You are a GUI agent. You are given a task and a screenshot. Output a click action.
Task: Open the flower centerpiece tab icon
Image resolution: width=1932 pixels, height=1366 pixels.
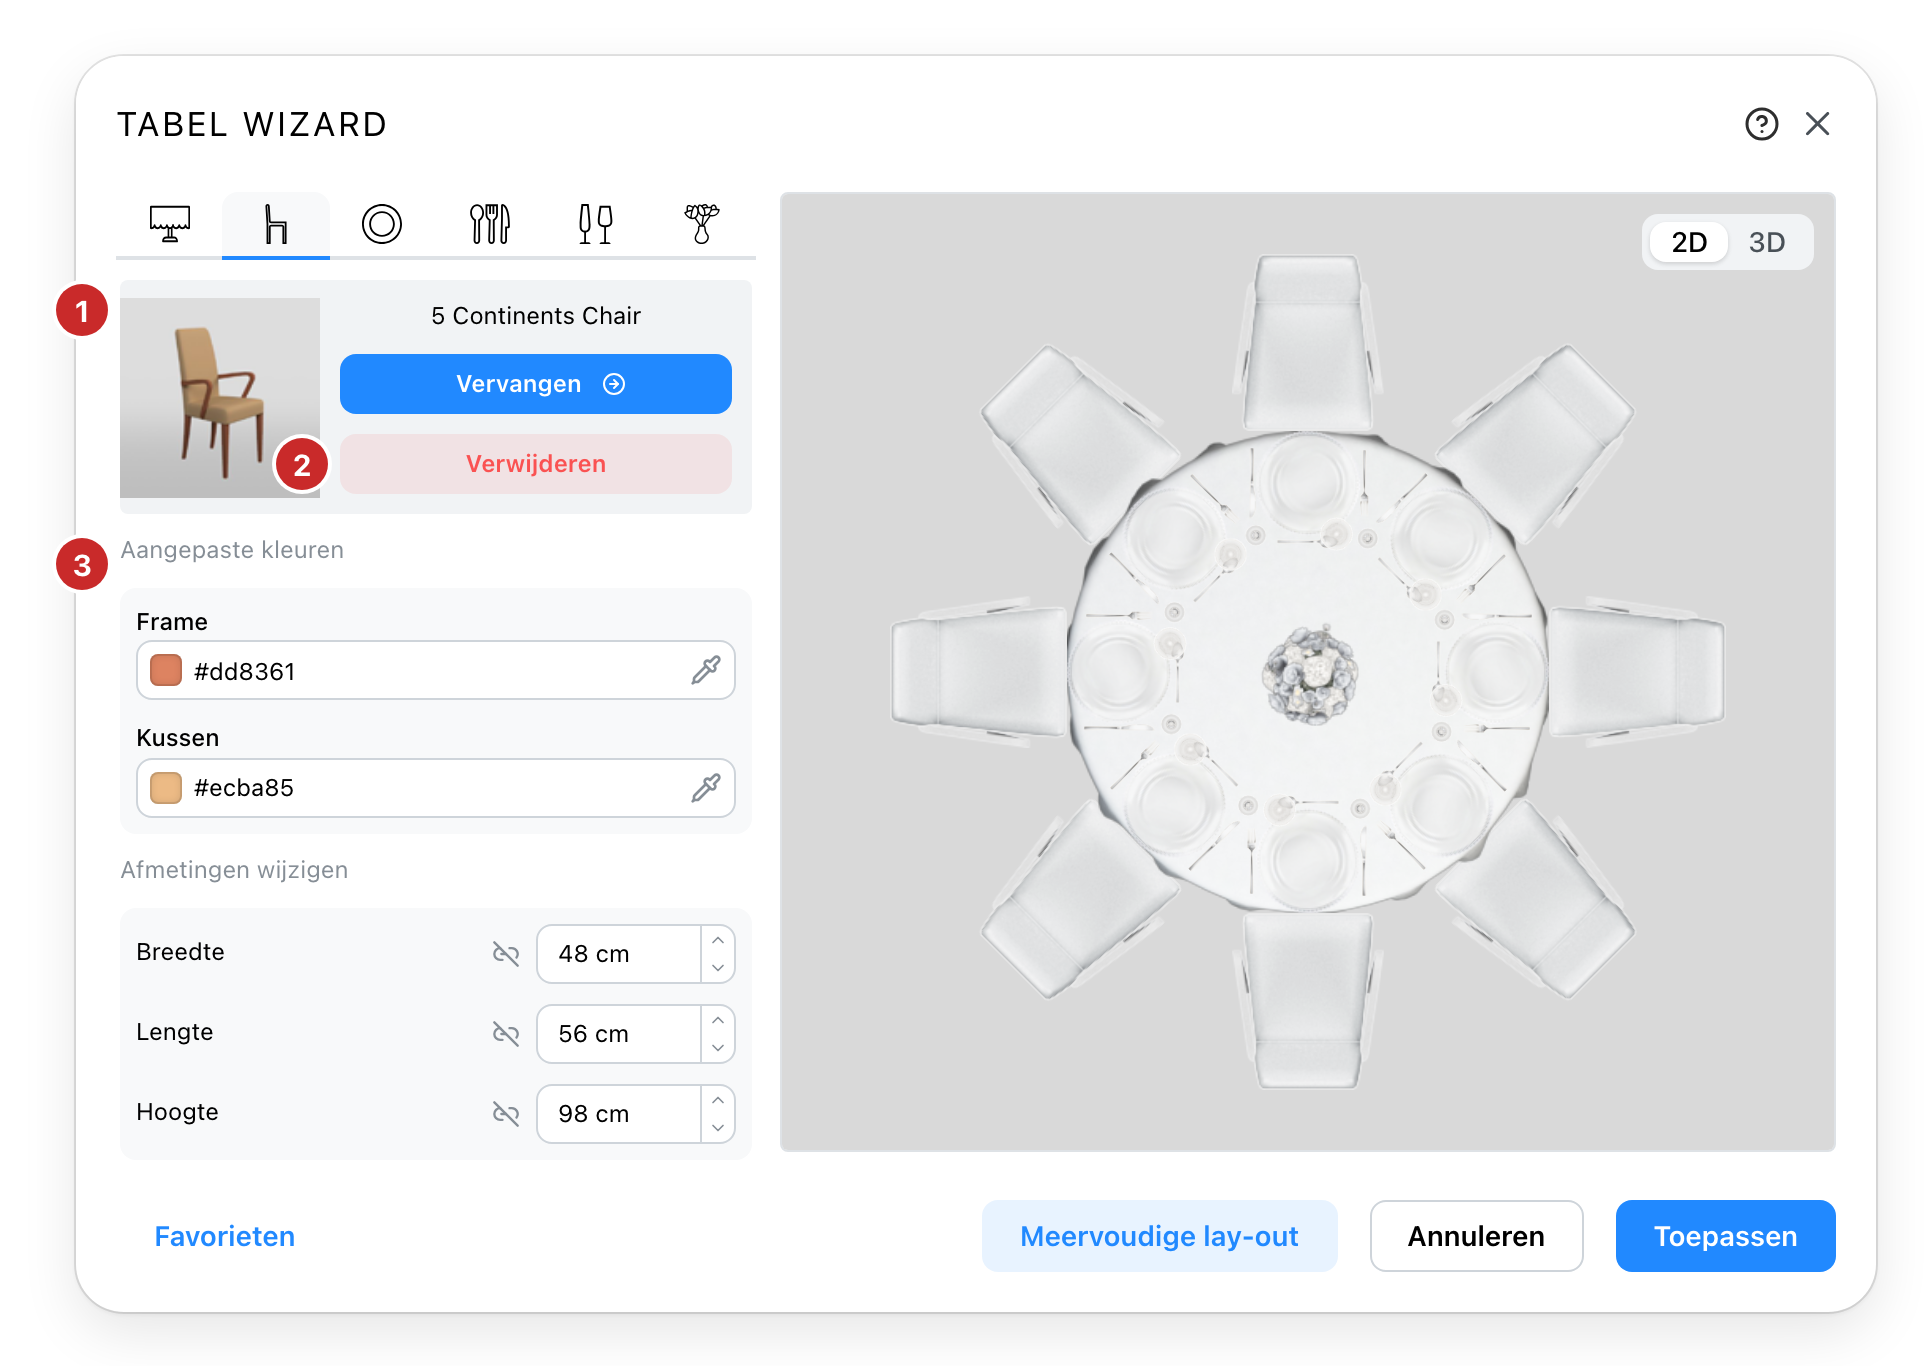702,224
